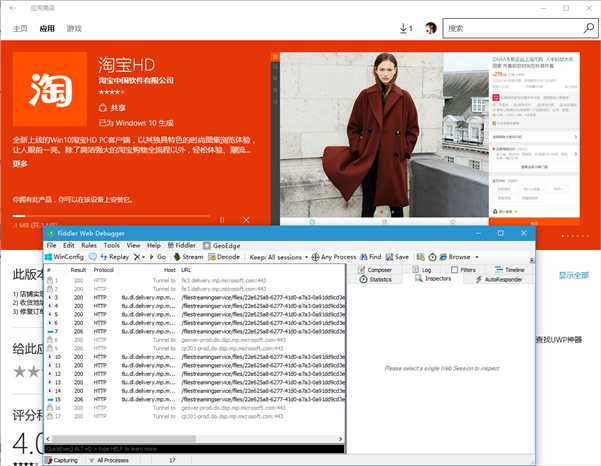Screen dimensions: 601x466
Task: Switch to the AutoResponder tab
Action: (x=499, y=279)
